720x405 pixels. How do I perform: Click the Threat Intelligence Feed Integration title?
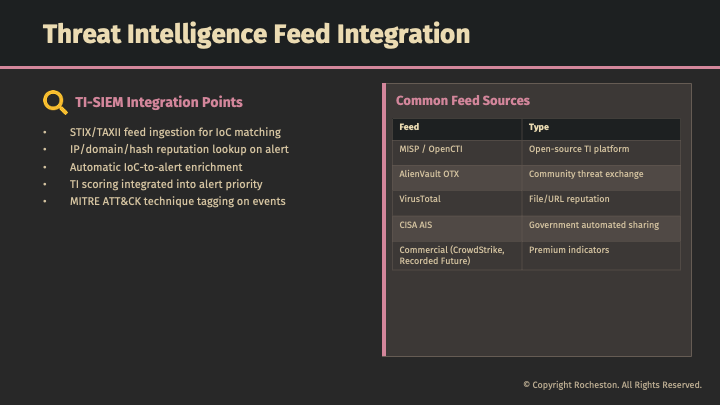pyautogui.click(x=256, y=34)
